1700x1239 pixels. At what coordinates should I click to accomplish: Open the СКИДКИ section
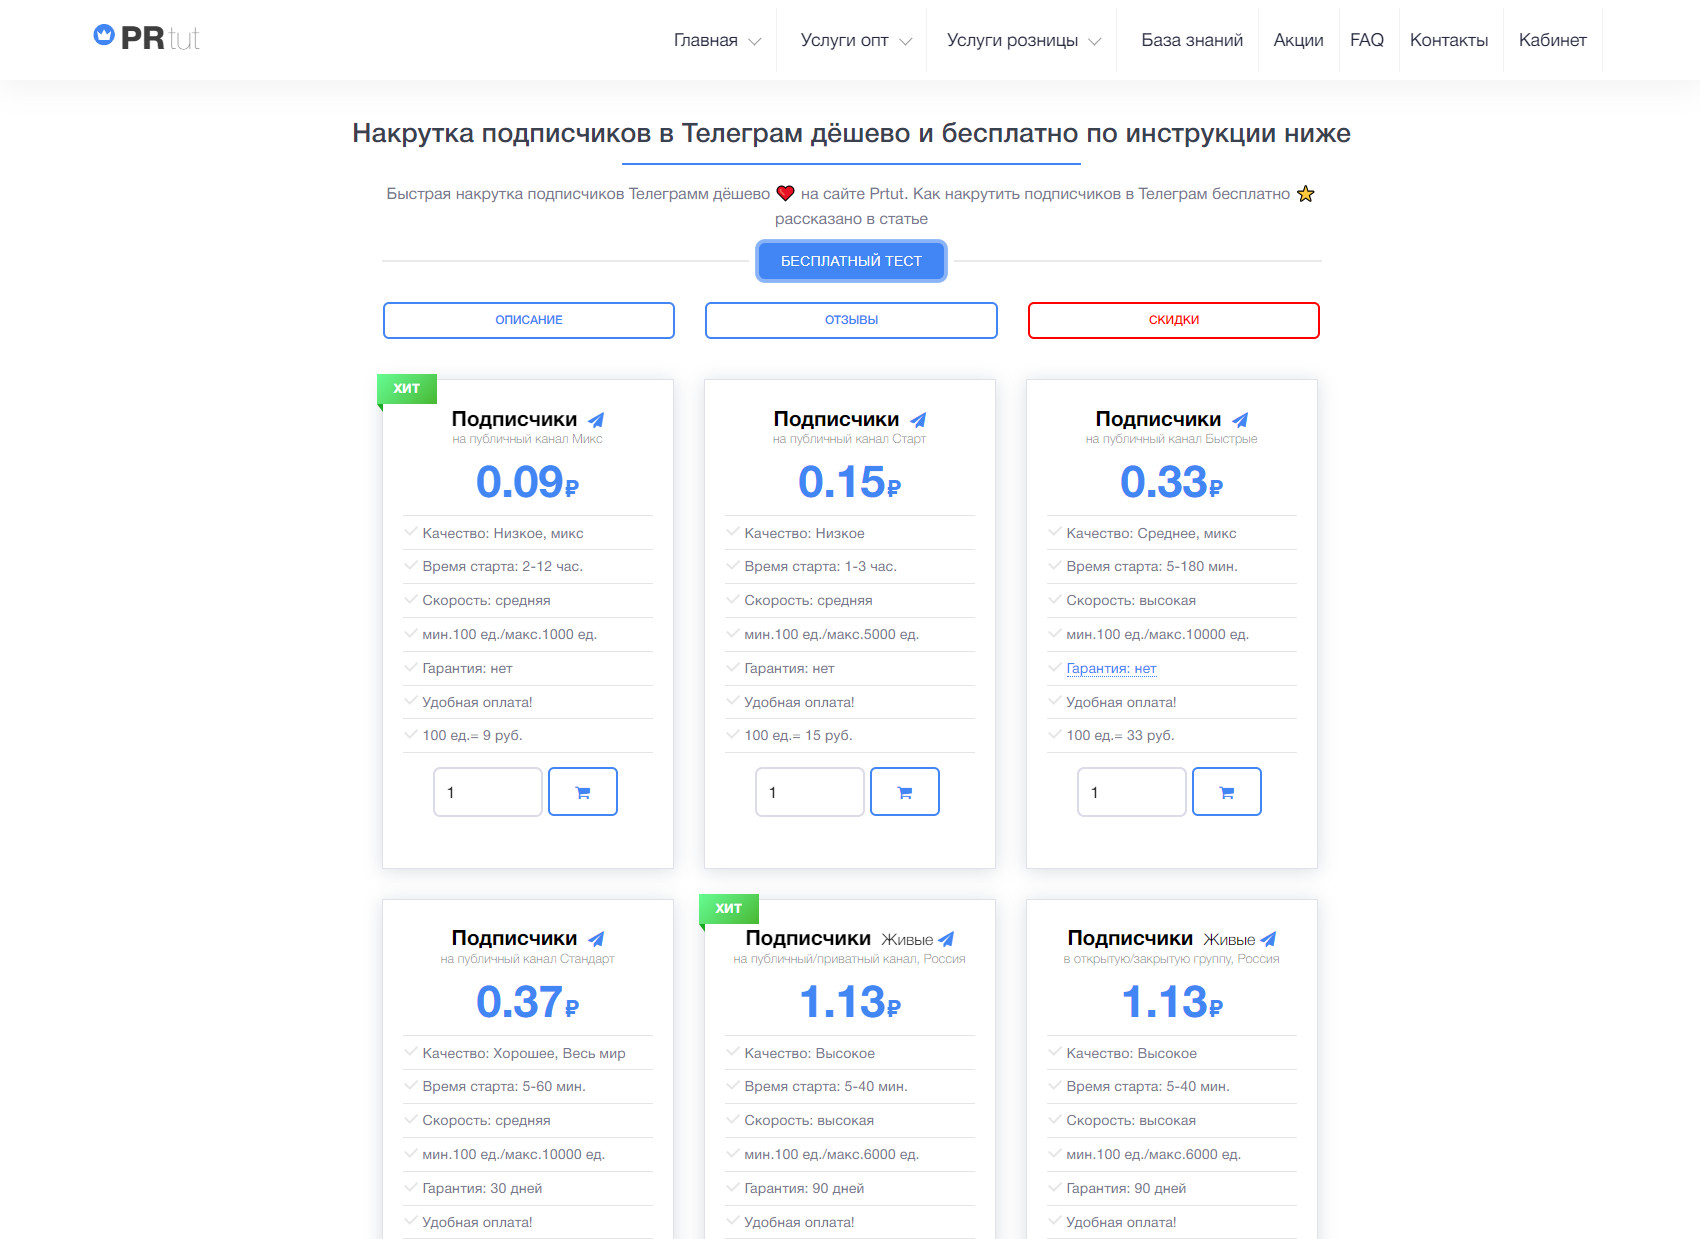1174,320
